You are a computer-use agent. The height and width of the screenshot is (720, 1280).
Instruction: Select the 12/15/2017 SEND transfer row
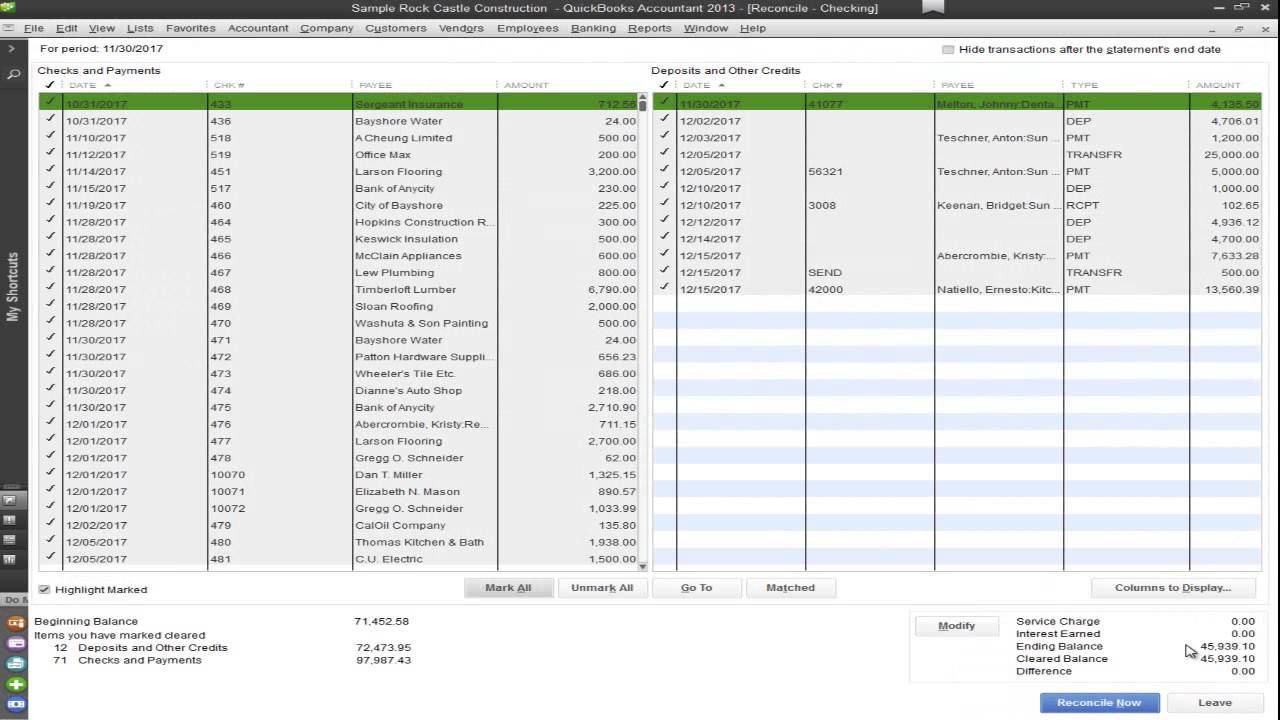tap(957, 272)
